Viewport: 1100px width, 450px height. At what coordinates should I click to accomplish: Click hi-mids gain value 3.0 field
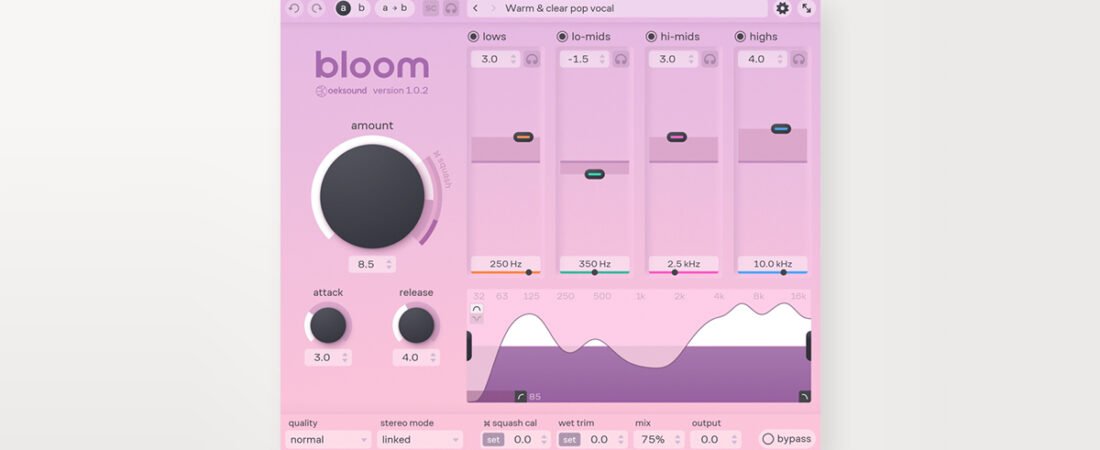pos(673,59)
